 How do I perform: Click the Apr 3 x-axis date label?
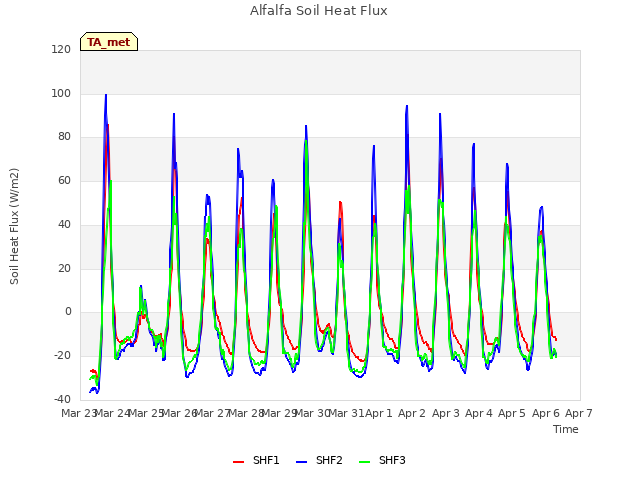(446, 413)
